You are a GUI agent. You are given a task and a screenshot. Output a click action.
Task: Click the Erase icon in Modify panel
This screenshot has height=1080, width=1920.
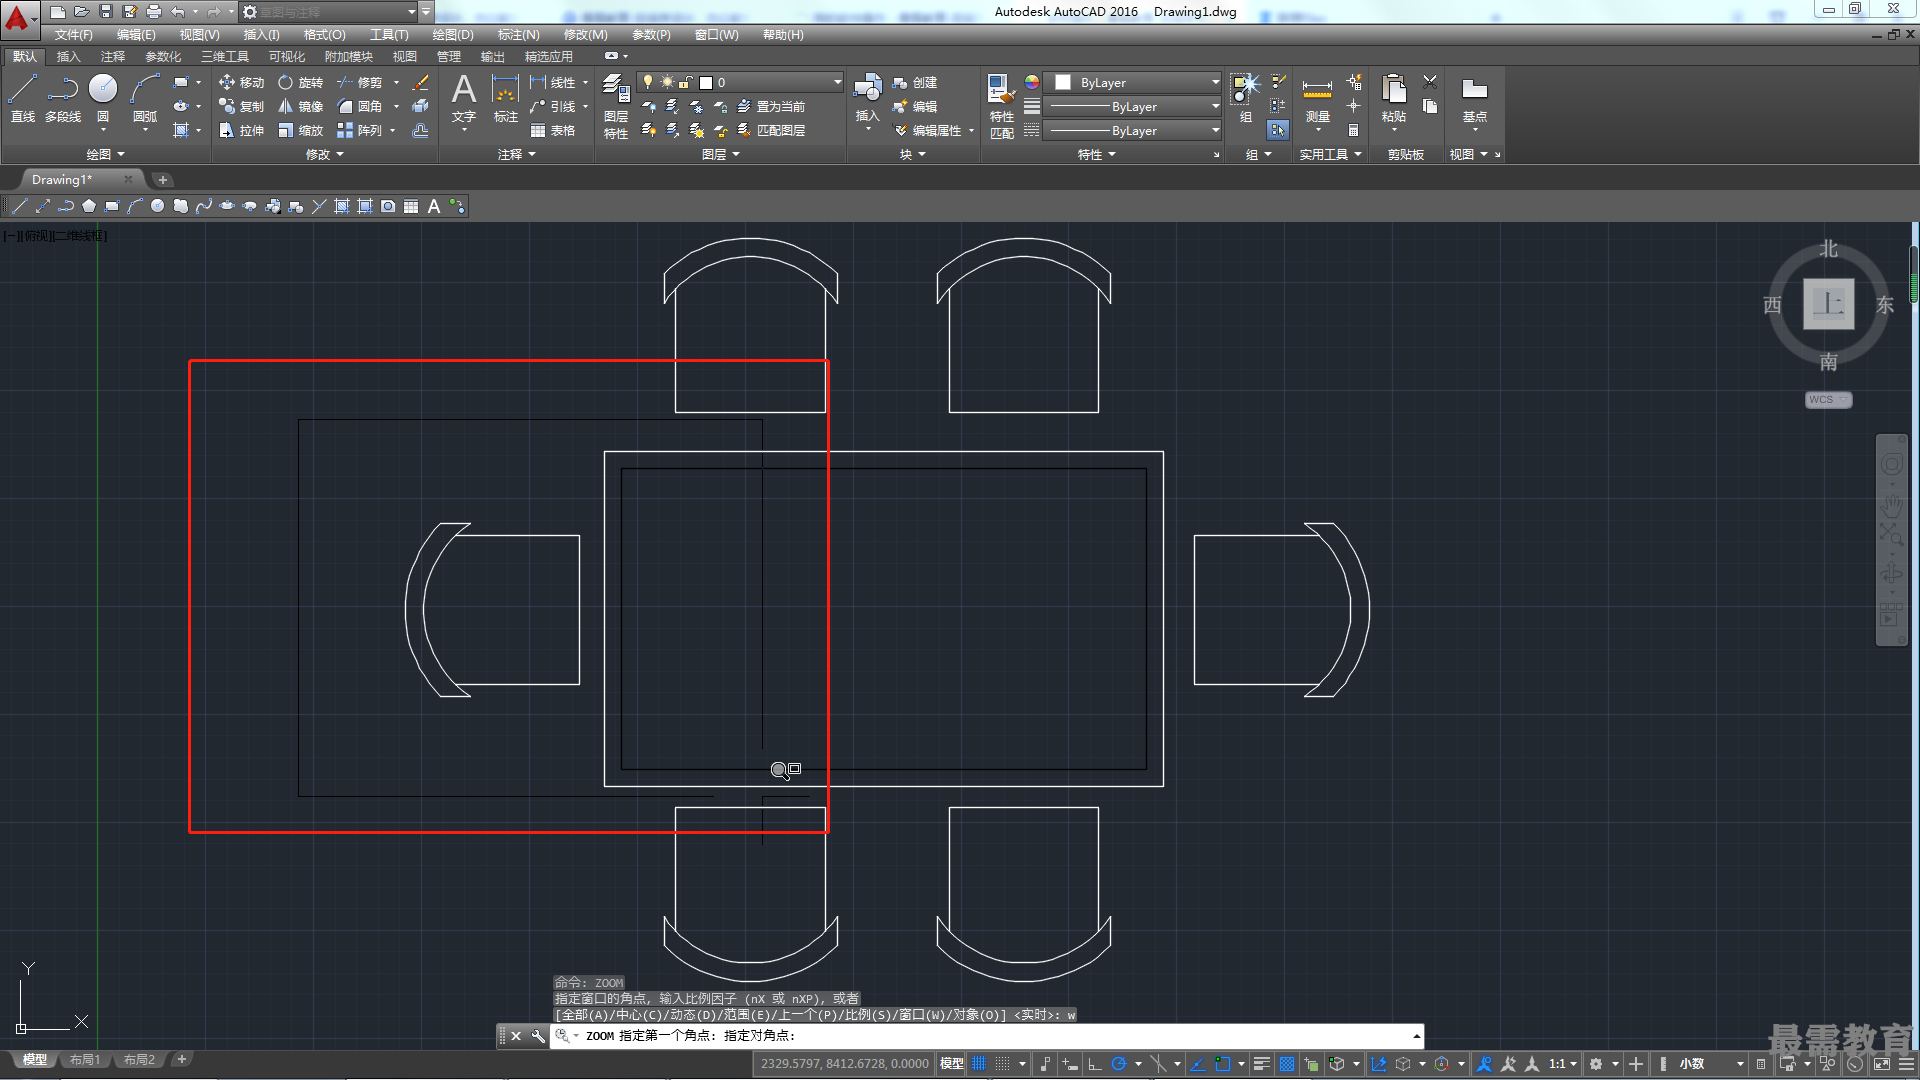click(x=421, y=82)
